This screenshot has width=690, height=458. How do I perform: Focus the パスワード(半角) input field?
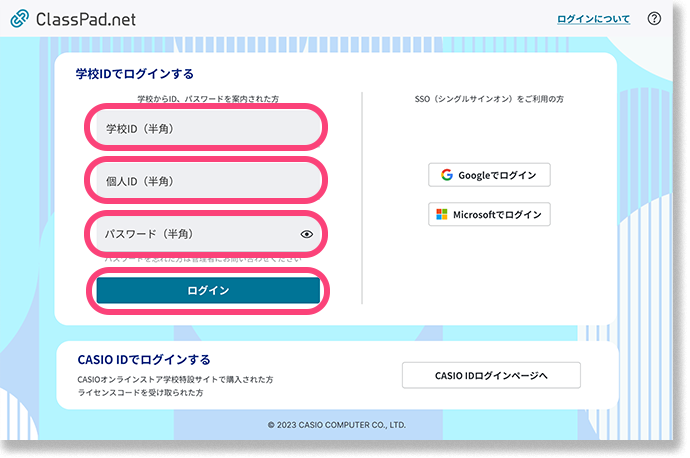click(208, 234)
